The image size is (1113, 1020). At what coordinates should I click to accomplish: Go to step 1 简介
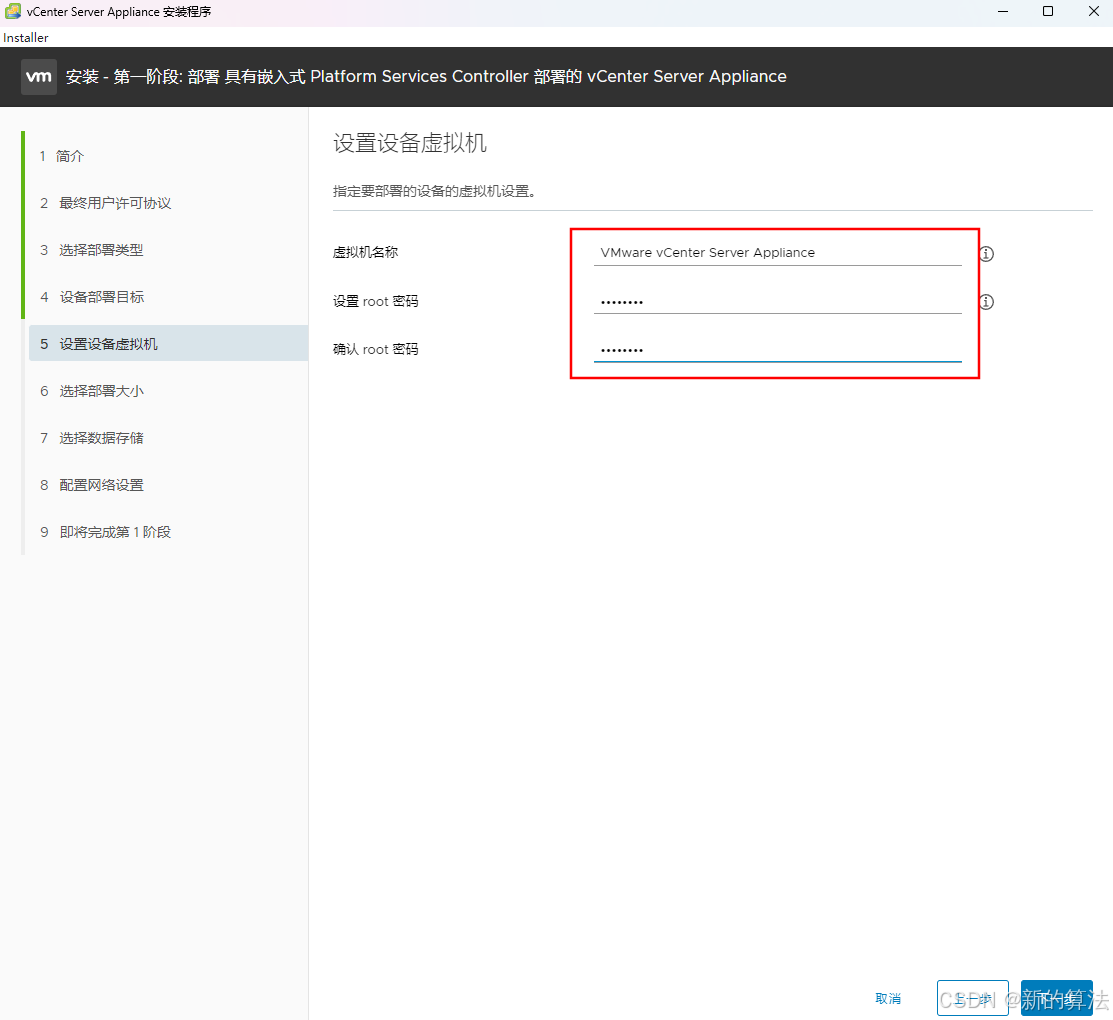coord(62,156)
